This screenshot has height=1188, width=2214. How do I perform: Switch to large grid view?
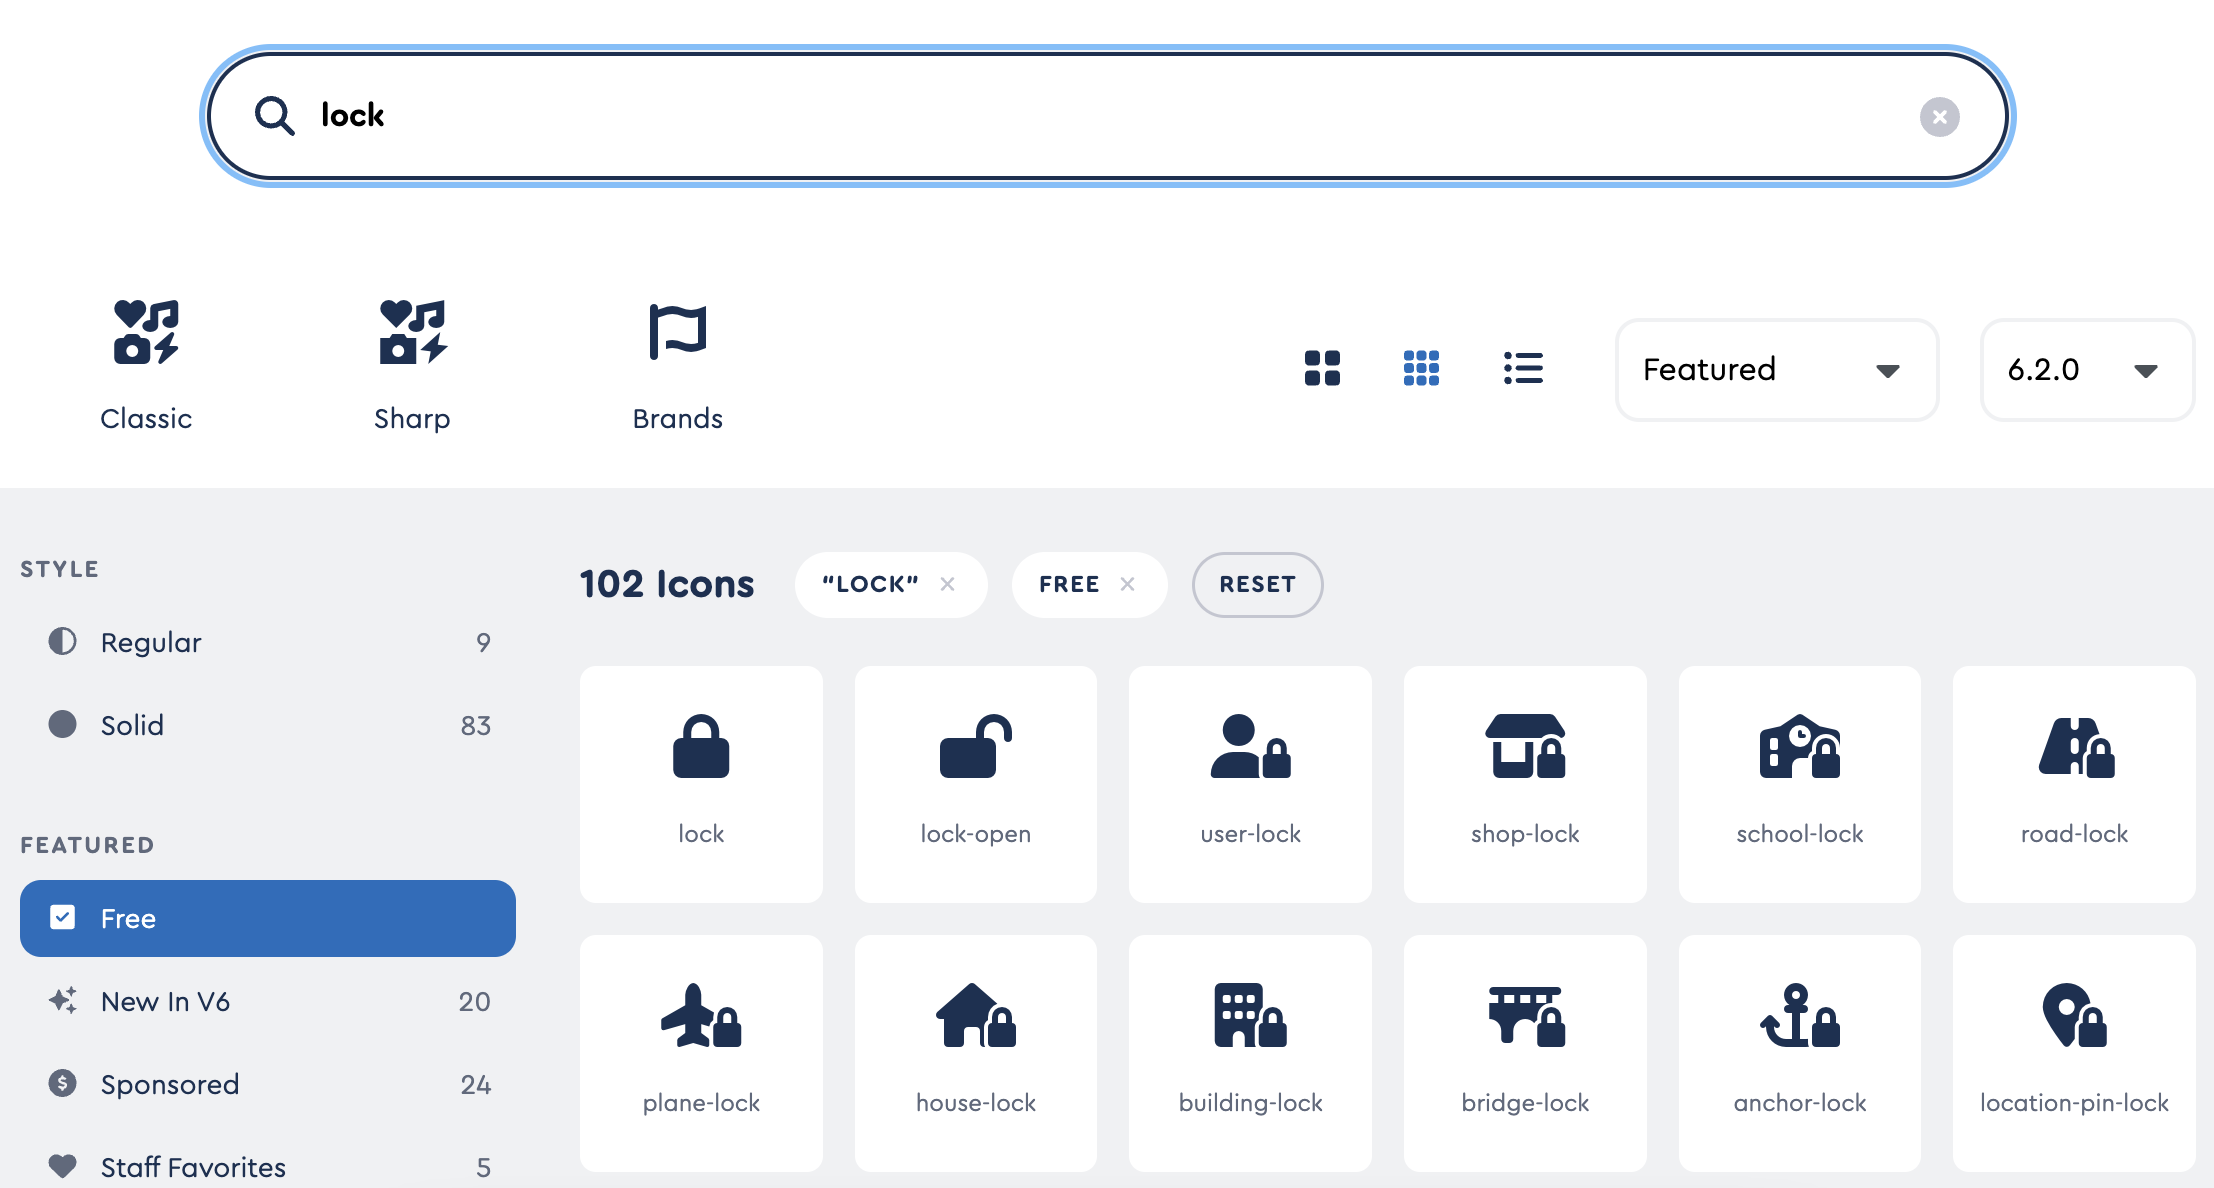tap(1322, 368)
